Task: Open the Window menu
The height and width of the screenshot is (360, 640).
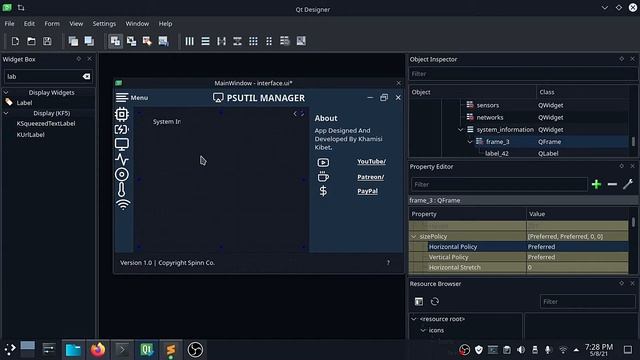Action: [137, 24]
